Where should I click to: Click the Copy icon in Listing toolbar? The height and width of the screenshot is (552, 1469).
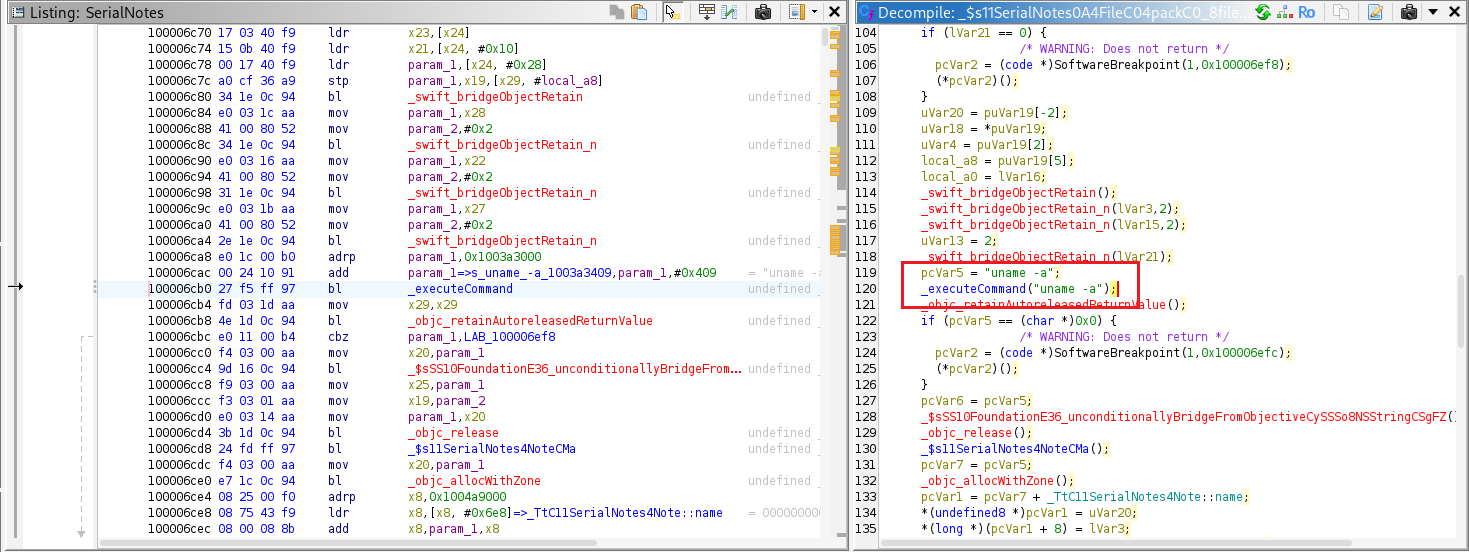point(617,12)
